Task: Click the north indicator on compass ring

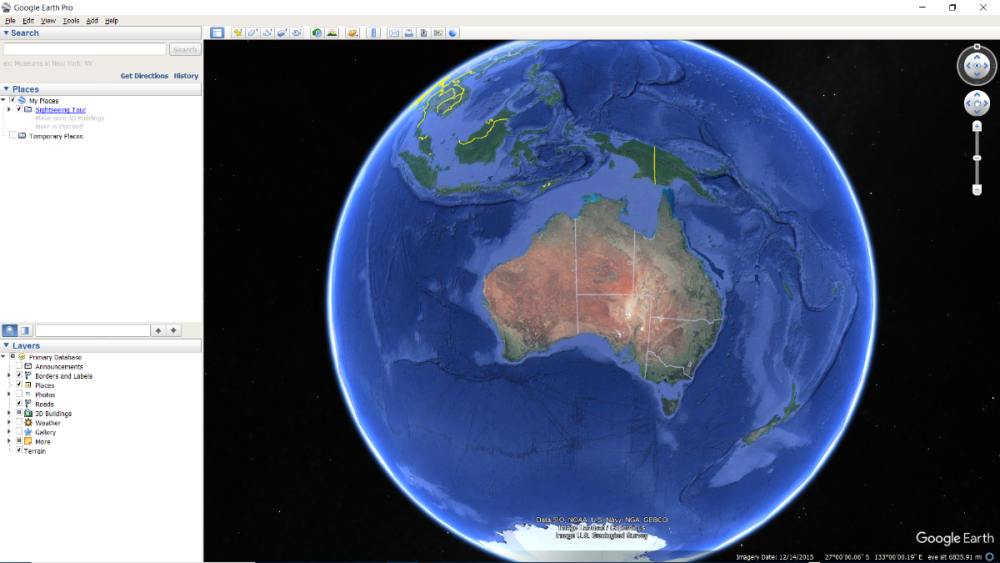Action: [976, 47]
